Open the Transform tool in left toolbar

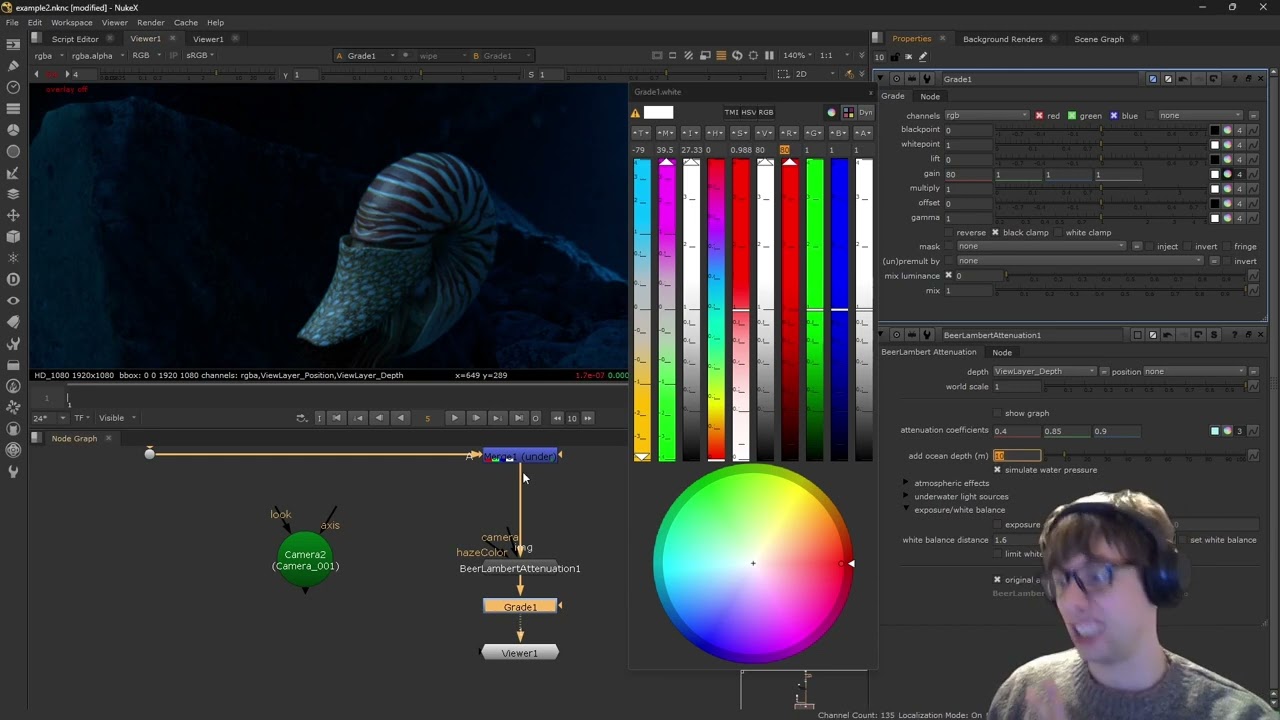(13, 215)
